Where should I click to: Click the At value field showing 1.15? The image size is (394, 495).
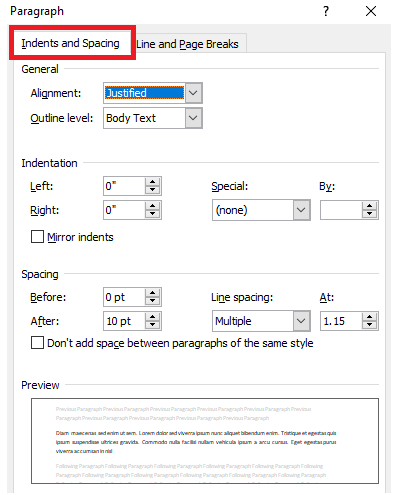tap(341, 321)
